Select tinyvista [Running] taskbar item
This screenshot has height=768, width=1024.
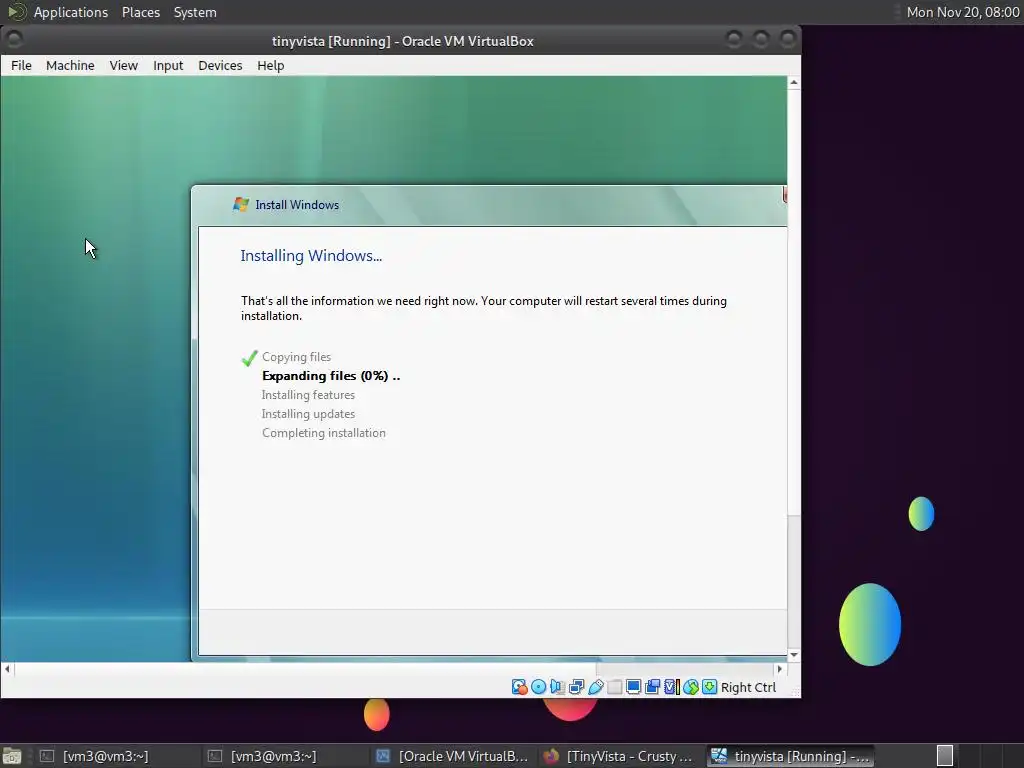click(792, 756)
